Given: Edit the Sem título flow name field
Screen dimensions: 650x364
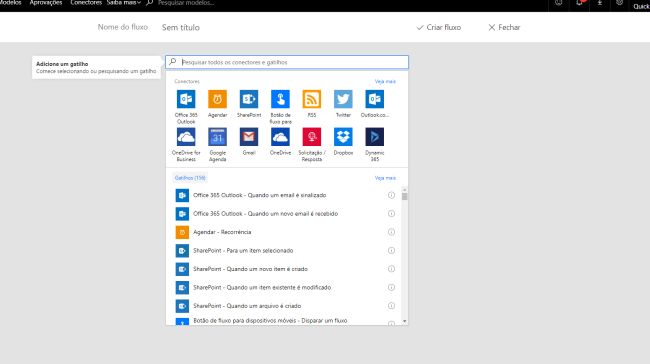Looking at the screenshot, I should click(x=181, y=27).
